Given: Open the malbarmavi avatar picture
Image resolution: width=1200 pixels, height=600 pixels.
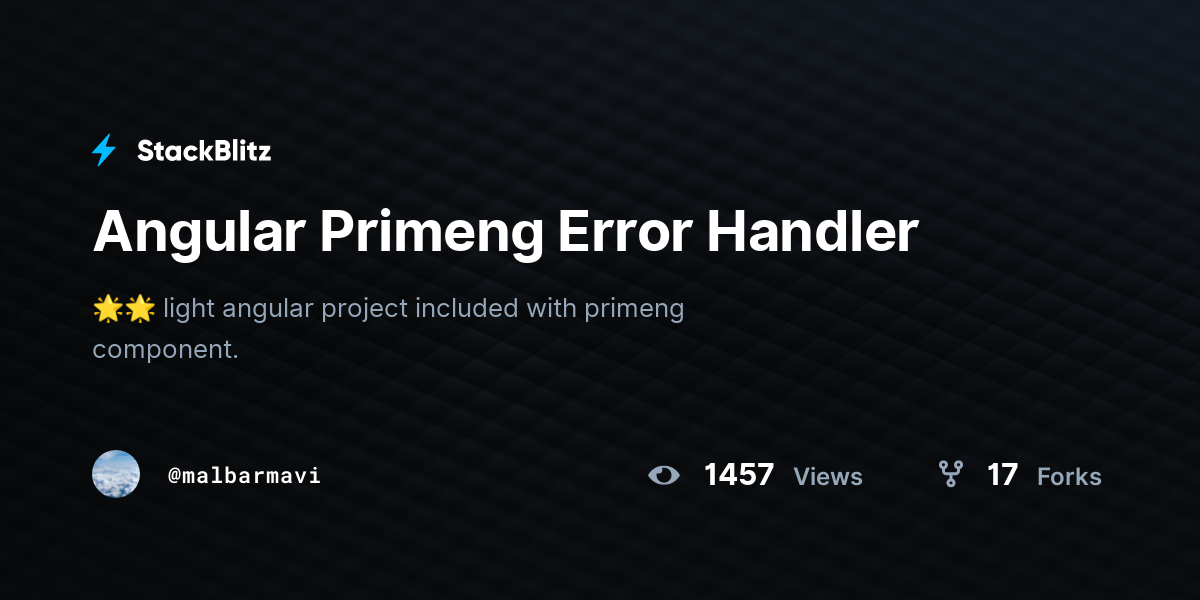Looking at the screenshot, I should 116,474.
